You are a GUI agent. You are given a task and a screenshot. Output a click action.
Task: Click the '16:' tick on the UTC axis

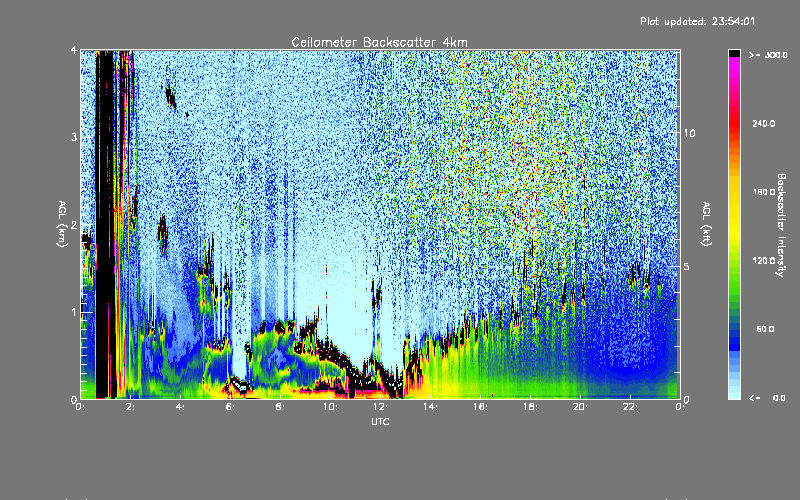click(480, 407)
